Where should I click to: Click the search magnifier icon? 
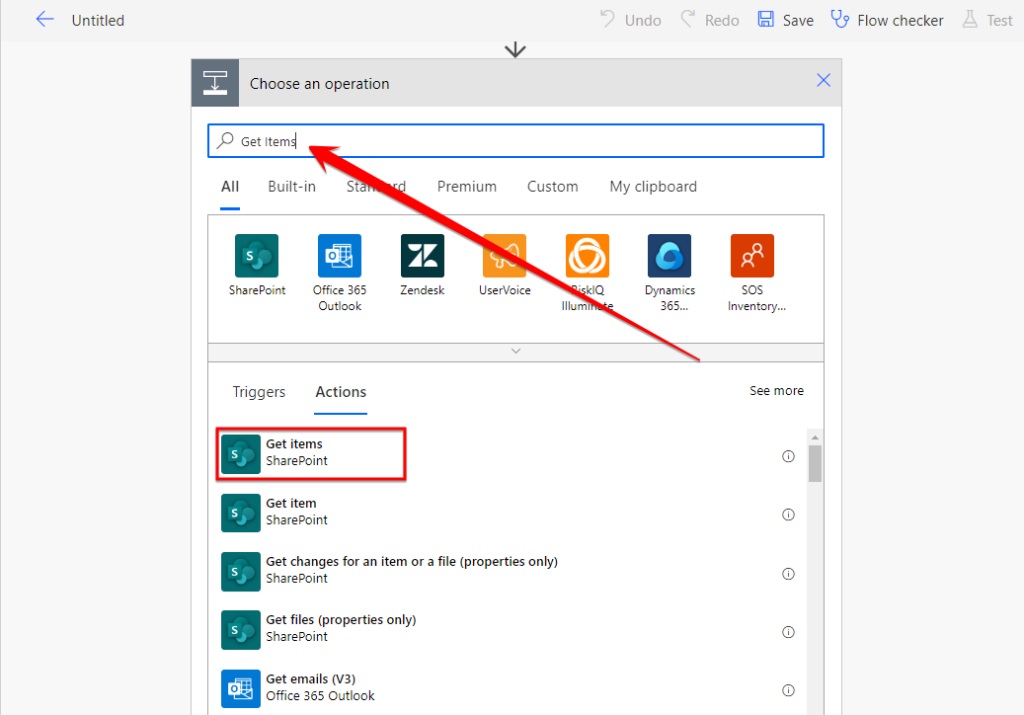[x=225, y=140]
